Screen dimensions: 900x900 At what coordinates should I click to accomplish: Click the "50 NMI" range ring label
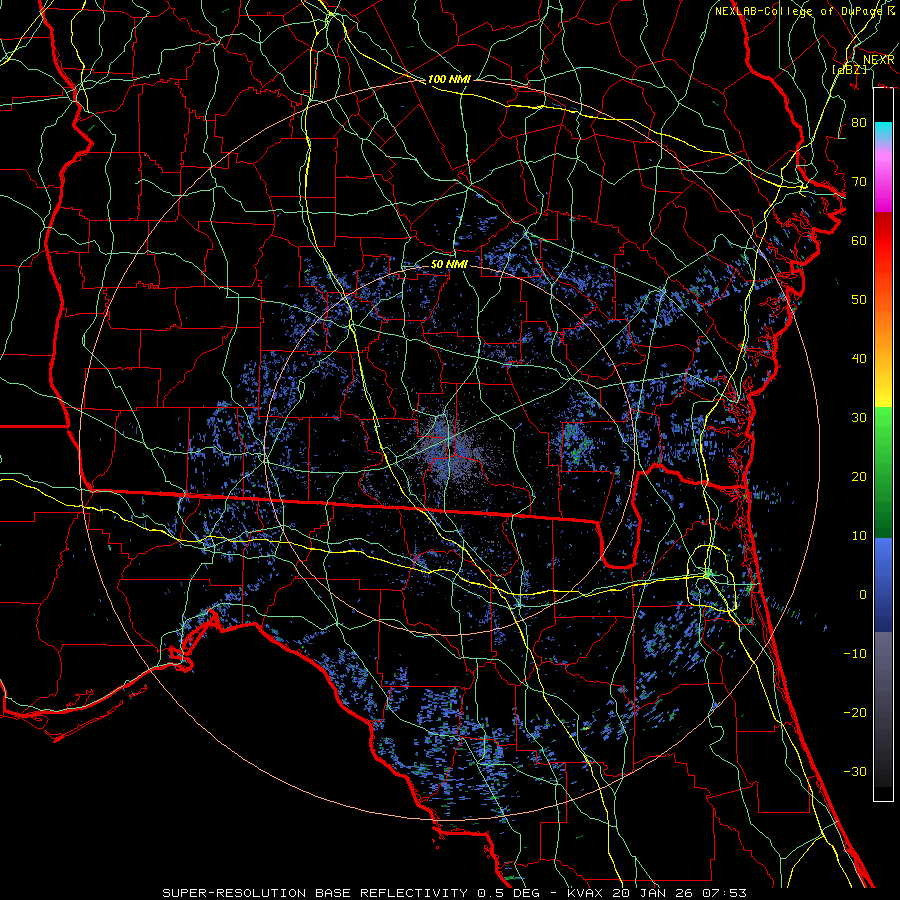(x=449, y=265)
